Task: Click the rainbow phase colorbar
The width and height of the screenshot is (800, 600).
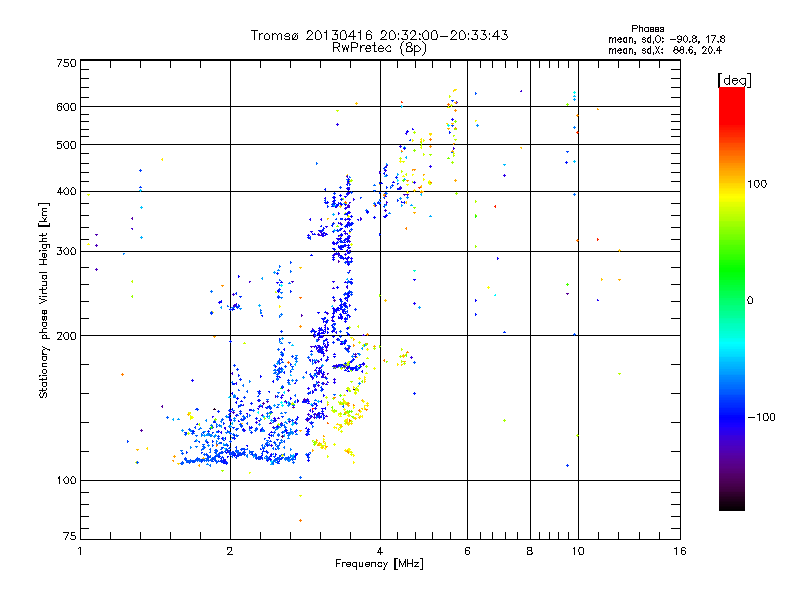Action: (732, 298)
